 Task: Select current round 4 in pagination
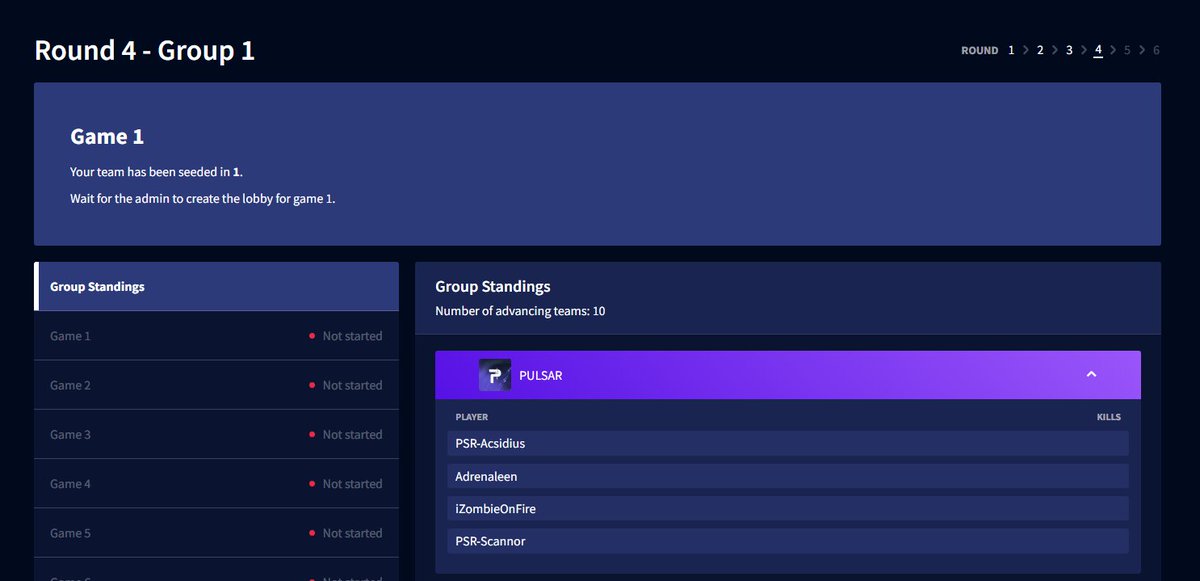[x=1098, y=50]
